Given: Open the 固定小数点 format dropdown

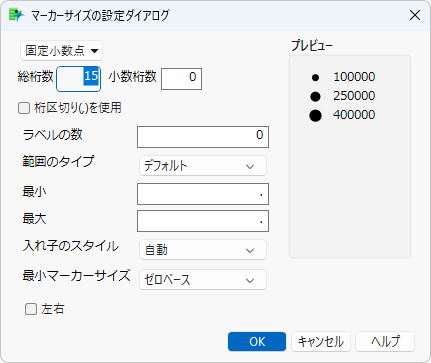Looking at the screenshot, I should coord(61,51).
